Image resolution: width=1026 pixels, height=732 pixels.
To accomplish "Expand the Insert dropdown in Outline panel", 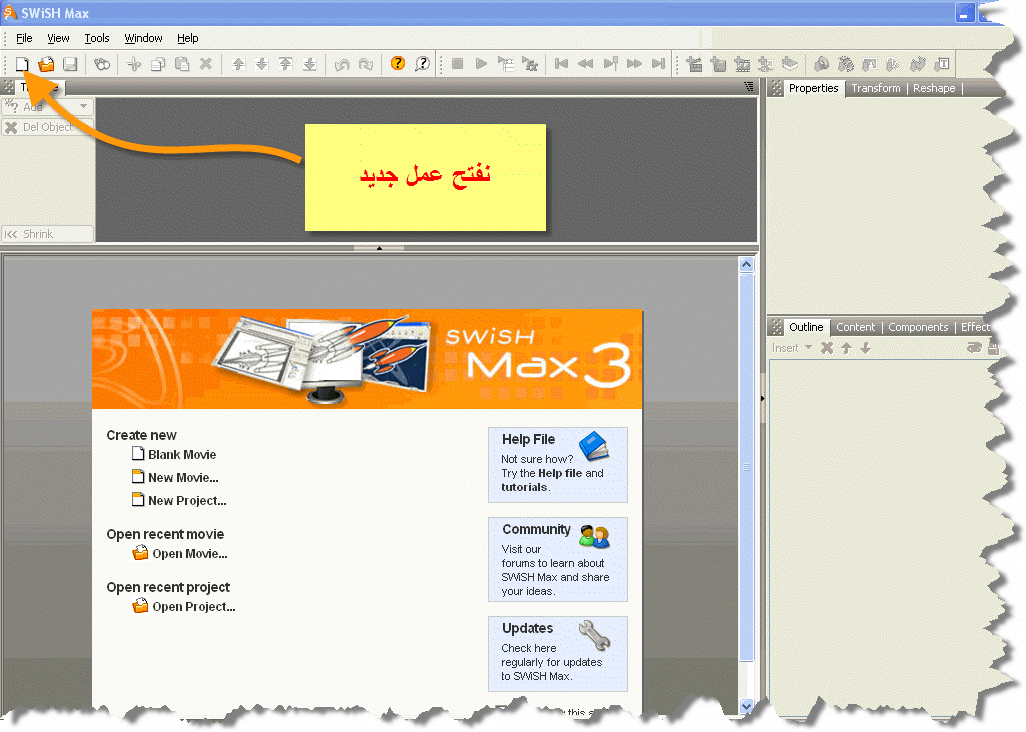I will pyautogui.click(x=792, y=348).
